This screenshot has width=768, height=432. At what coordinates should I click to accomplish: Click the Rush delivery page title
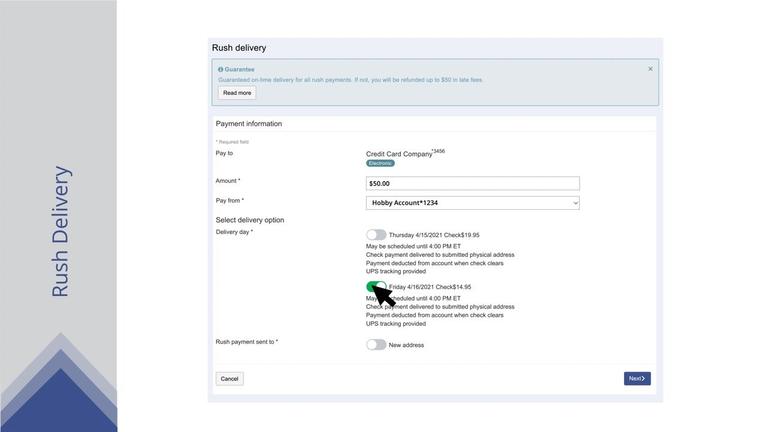tap(239, 48)
